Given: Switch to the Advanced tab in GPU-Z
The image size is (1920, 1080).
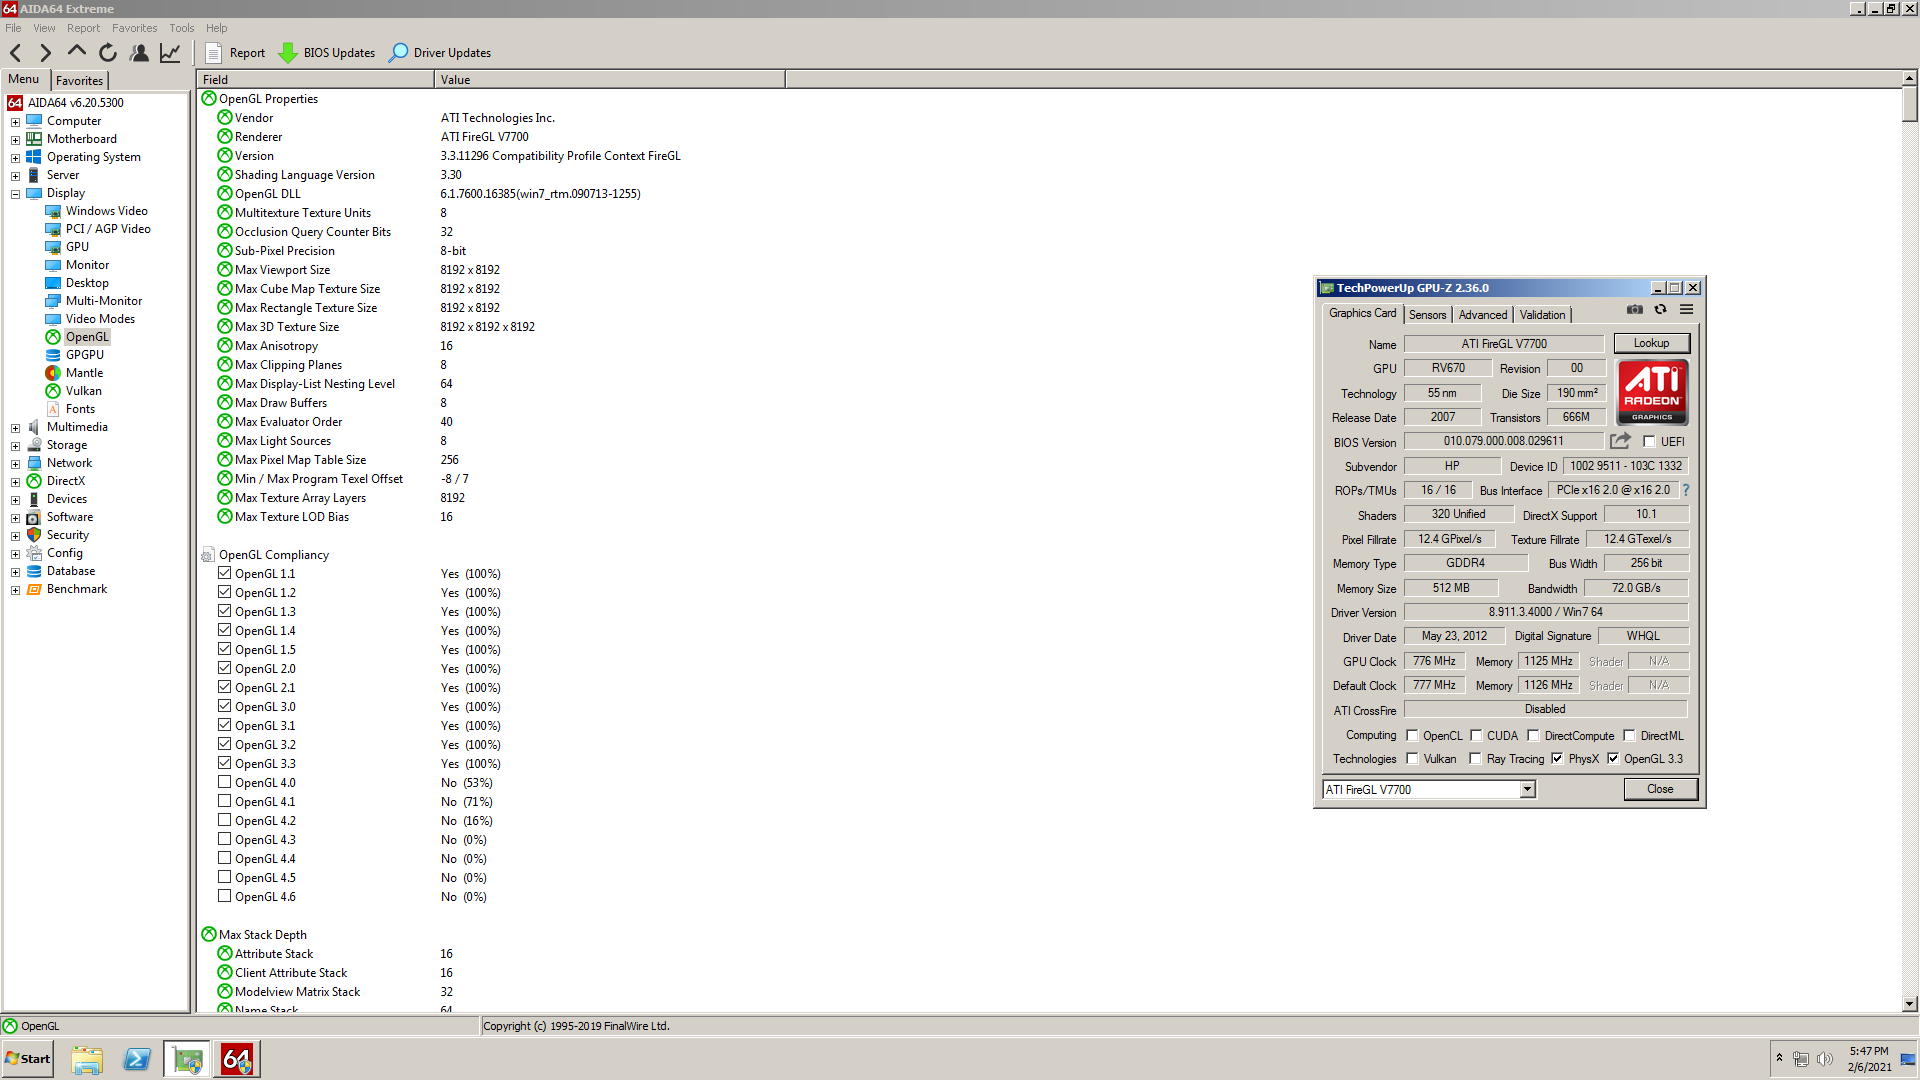Looking at the screenshot, I should (1482, 315).
